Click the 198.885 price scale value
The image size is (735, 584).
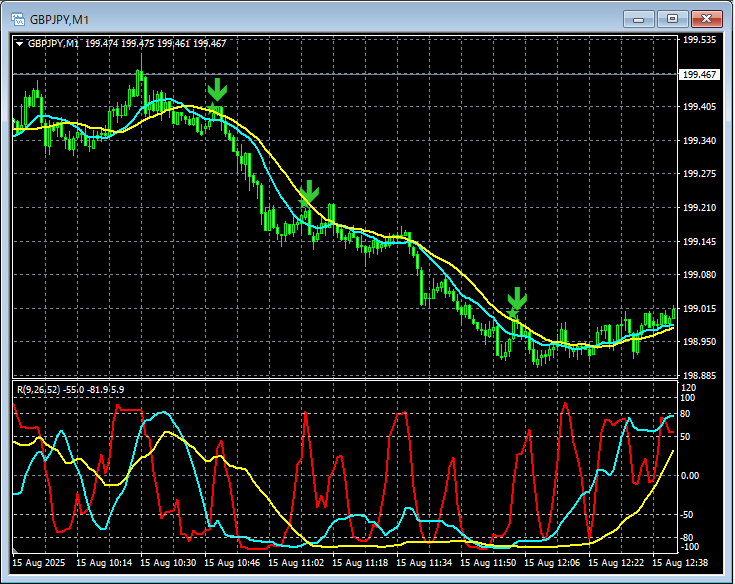pos(699,375)
